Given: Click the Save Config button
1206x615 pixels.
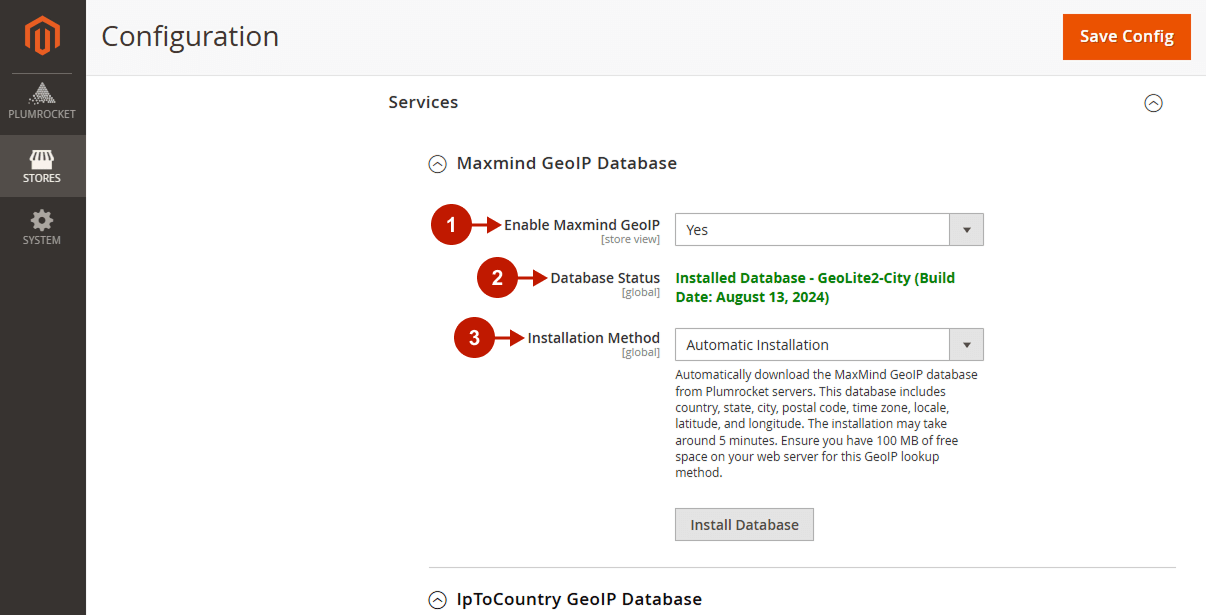Looking at the screenshot, I should point(1126,36).
